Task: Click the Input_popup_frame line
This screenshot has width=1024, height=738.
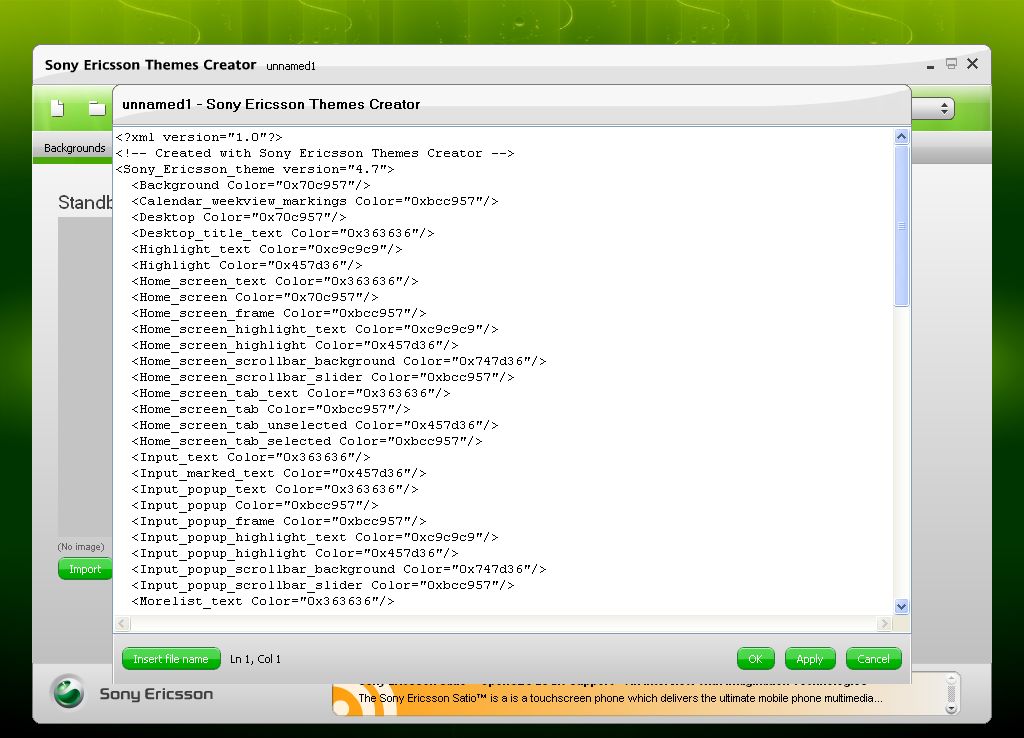Action: coord(279,521)
